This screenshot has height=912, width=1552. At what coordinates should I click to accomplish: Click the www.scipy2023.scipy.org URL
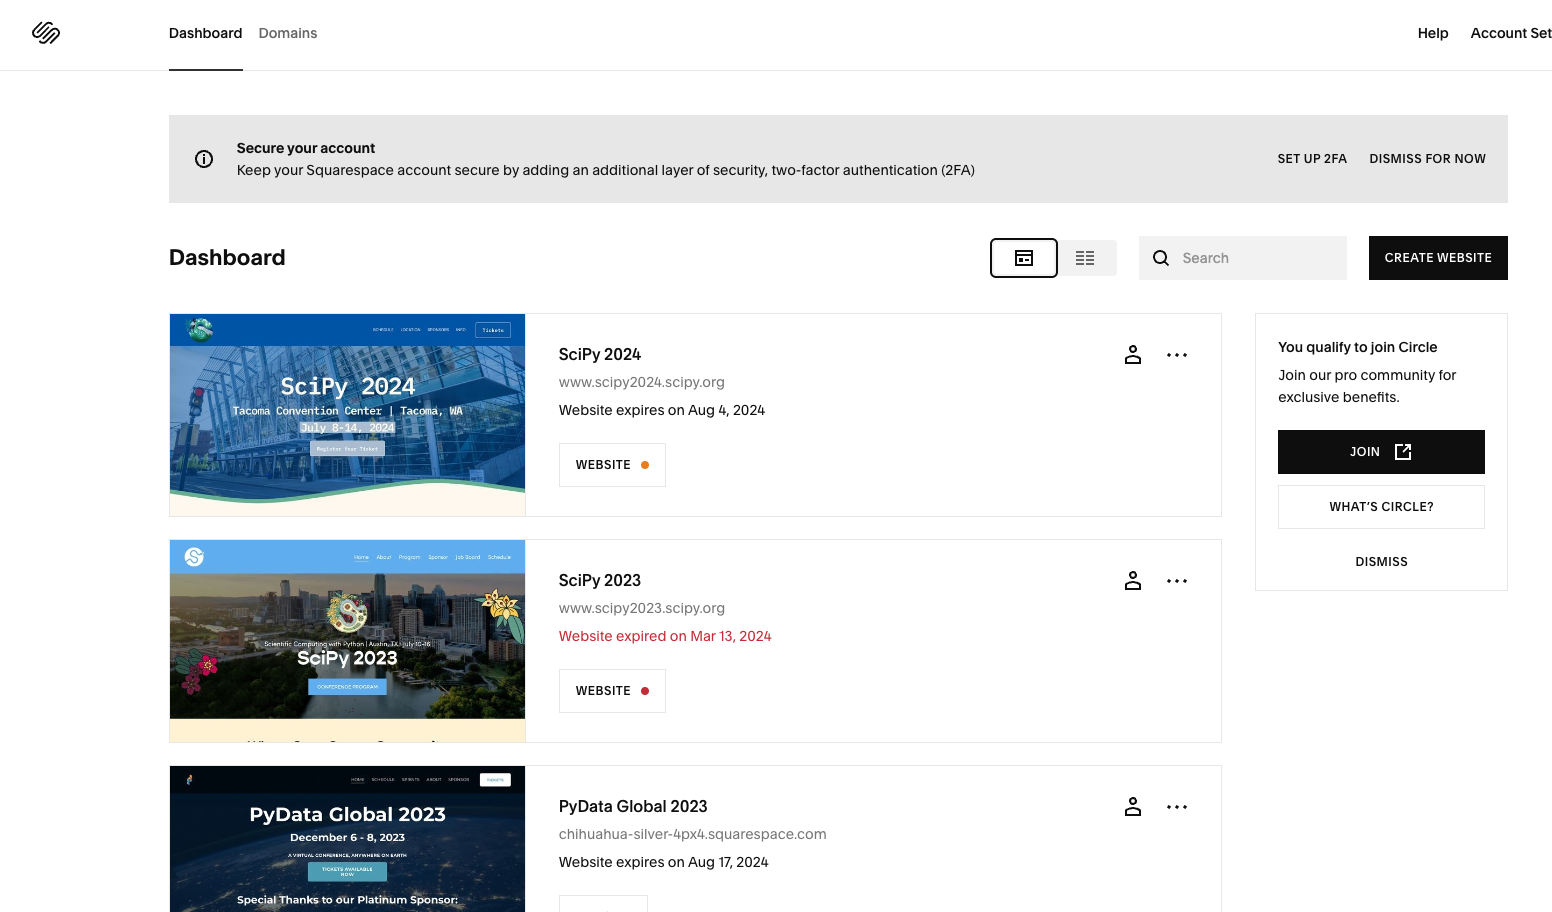click(642, 608)
